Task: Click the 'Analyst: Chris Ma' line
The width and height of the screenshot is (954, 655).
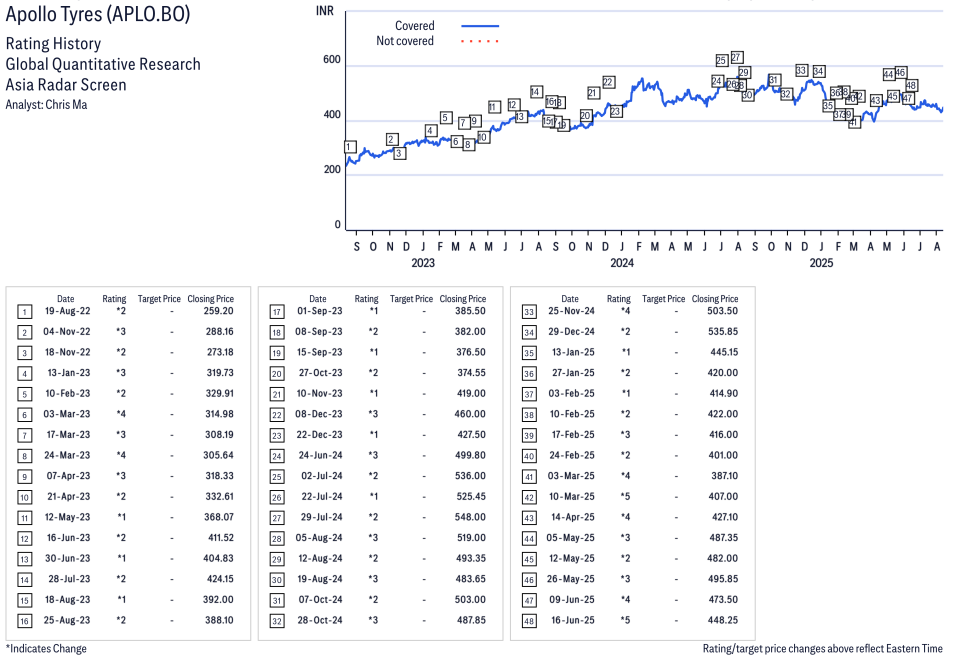Action: click(x=46, y=105)
